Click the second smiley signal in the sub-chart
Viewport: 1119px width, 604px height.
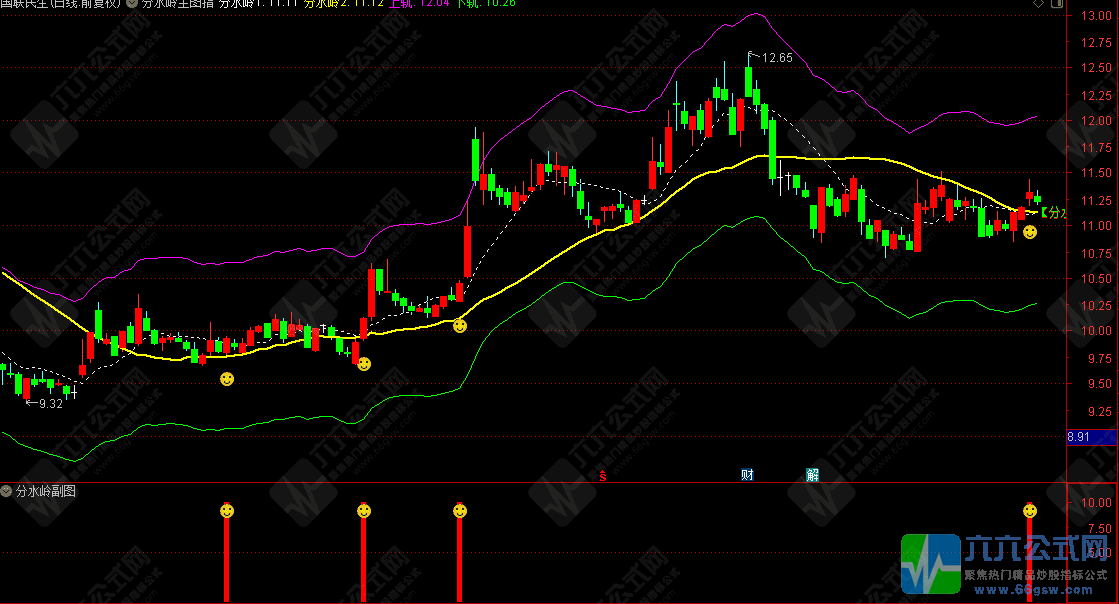[x=363, y=511]
